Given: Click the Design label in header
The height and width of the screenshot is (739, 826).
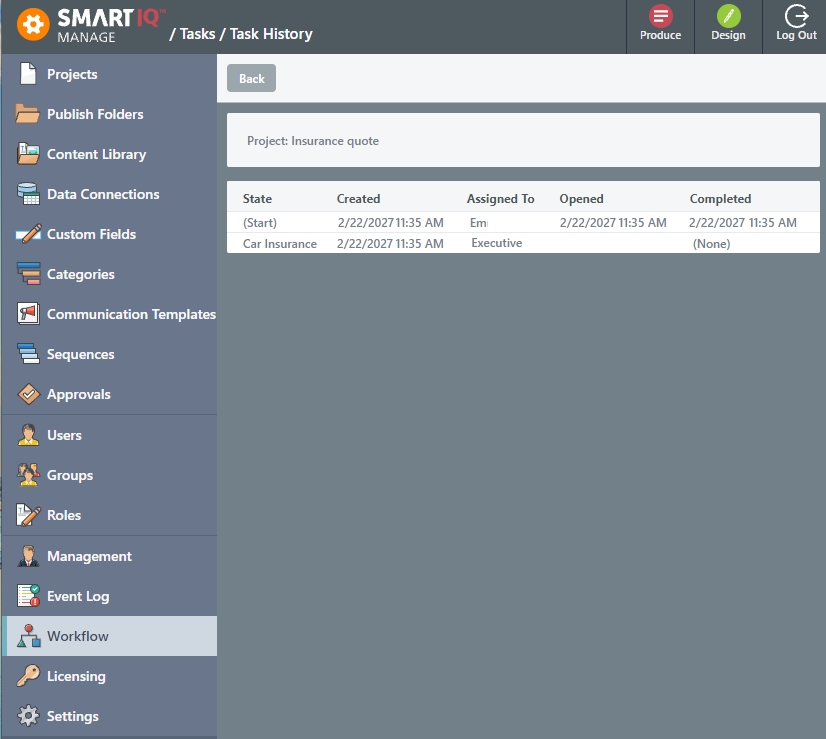Looking at the screenshot, I should pos(729,35).
